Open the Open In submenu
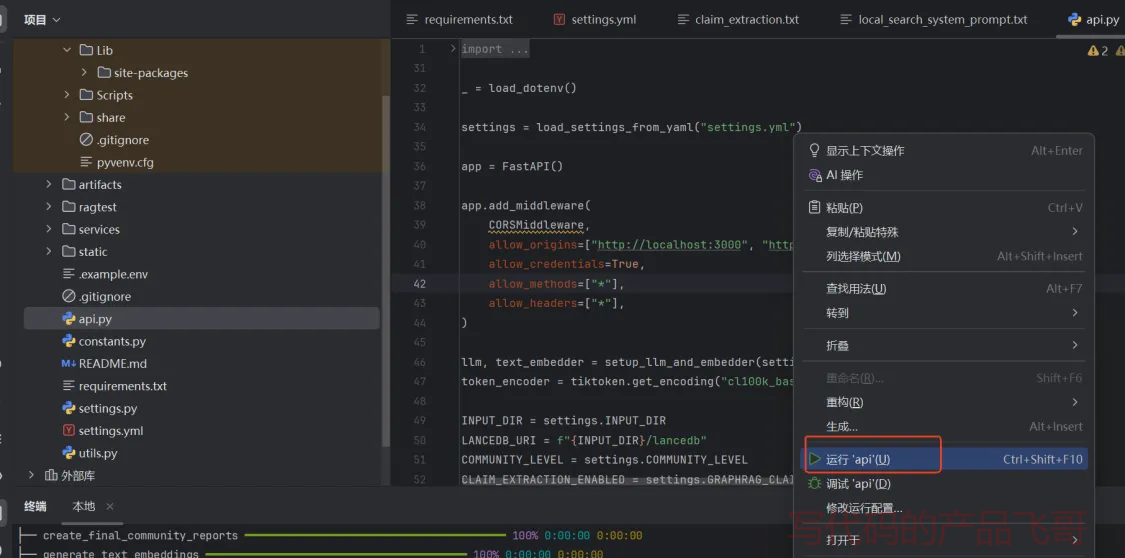1125x558 pixels. click(x=944, y=539)
